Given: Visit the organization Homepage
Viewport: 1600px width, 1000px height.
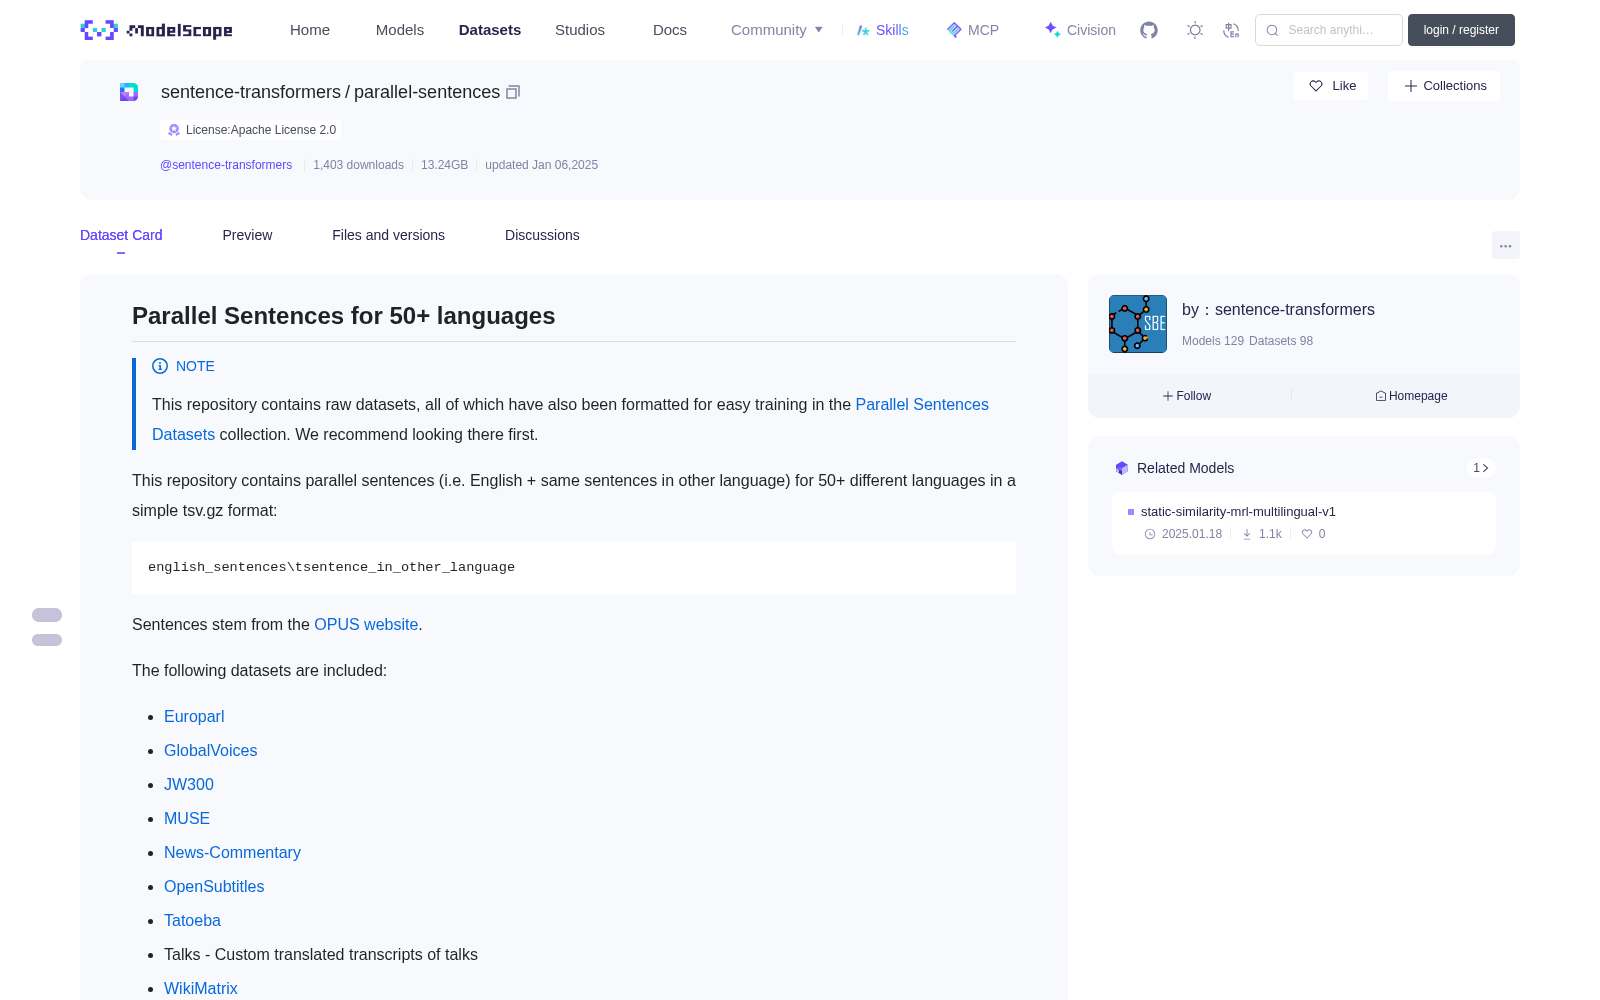Looking at the screenshot, I should coord(1411,396).
